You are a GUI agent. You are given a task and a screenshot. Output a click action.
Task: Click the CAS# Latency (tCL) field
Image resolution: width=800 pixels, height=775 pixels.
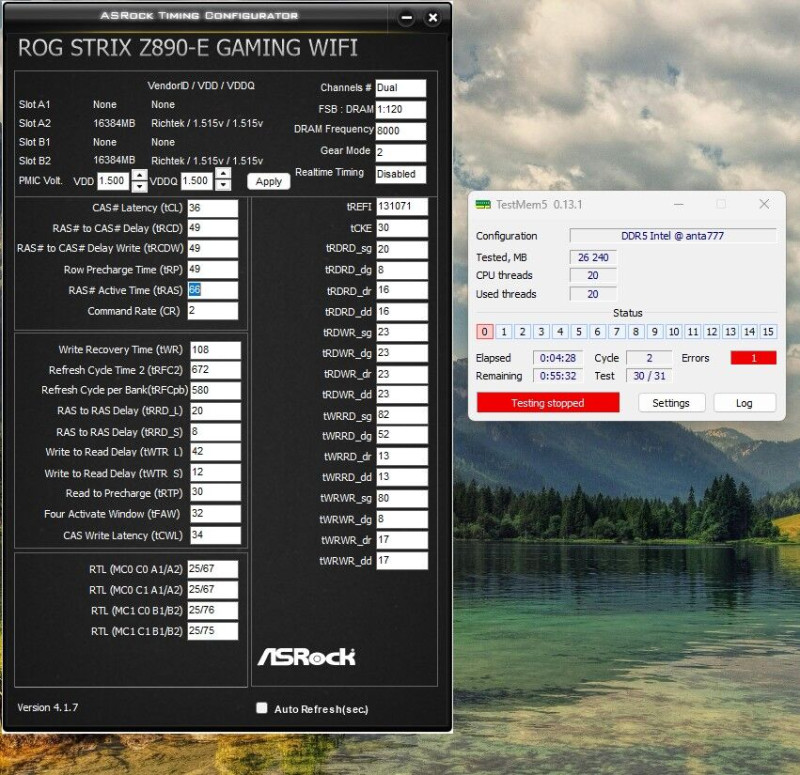click(x=213, y=208)
